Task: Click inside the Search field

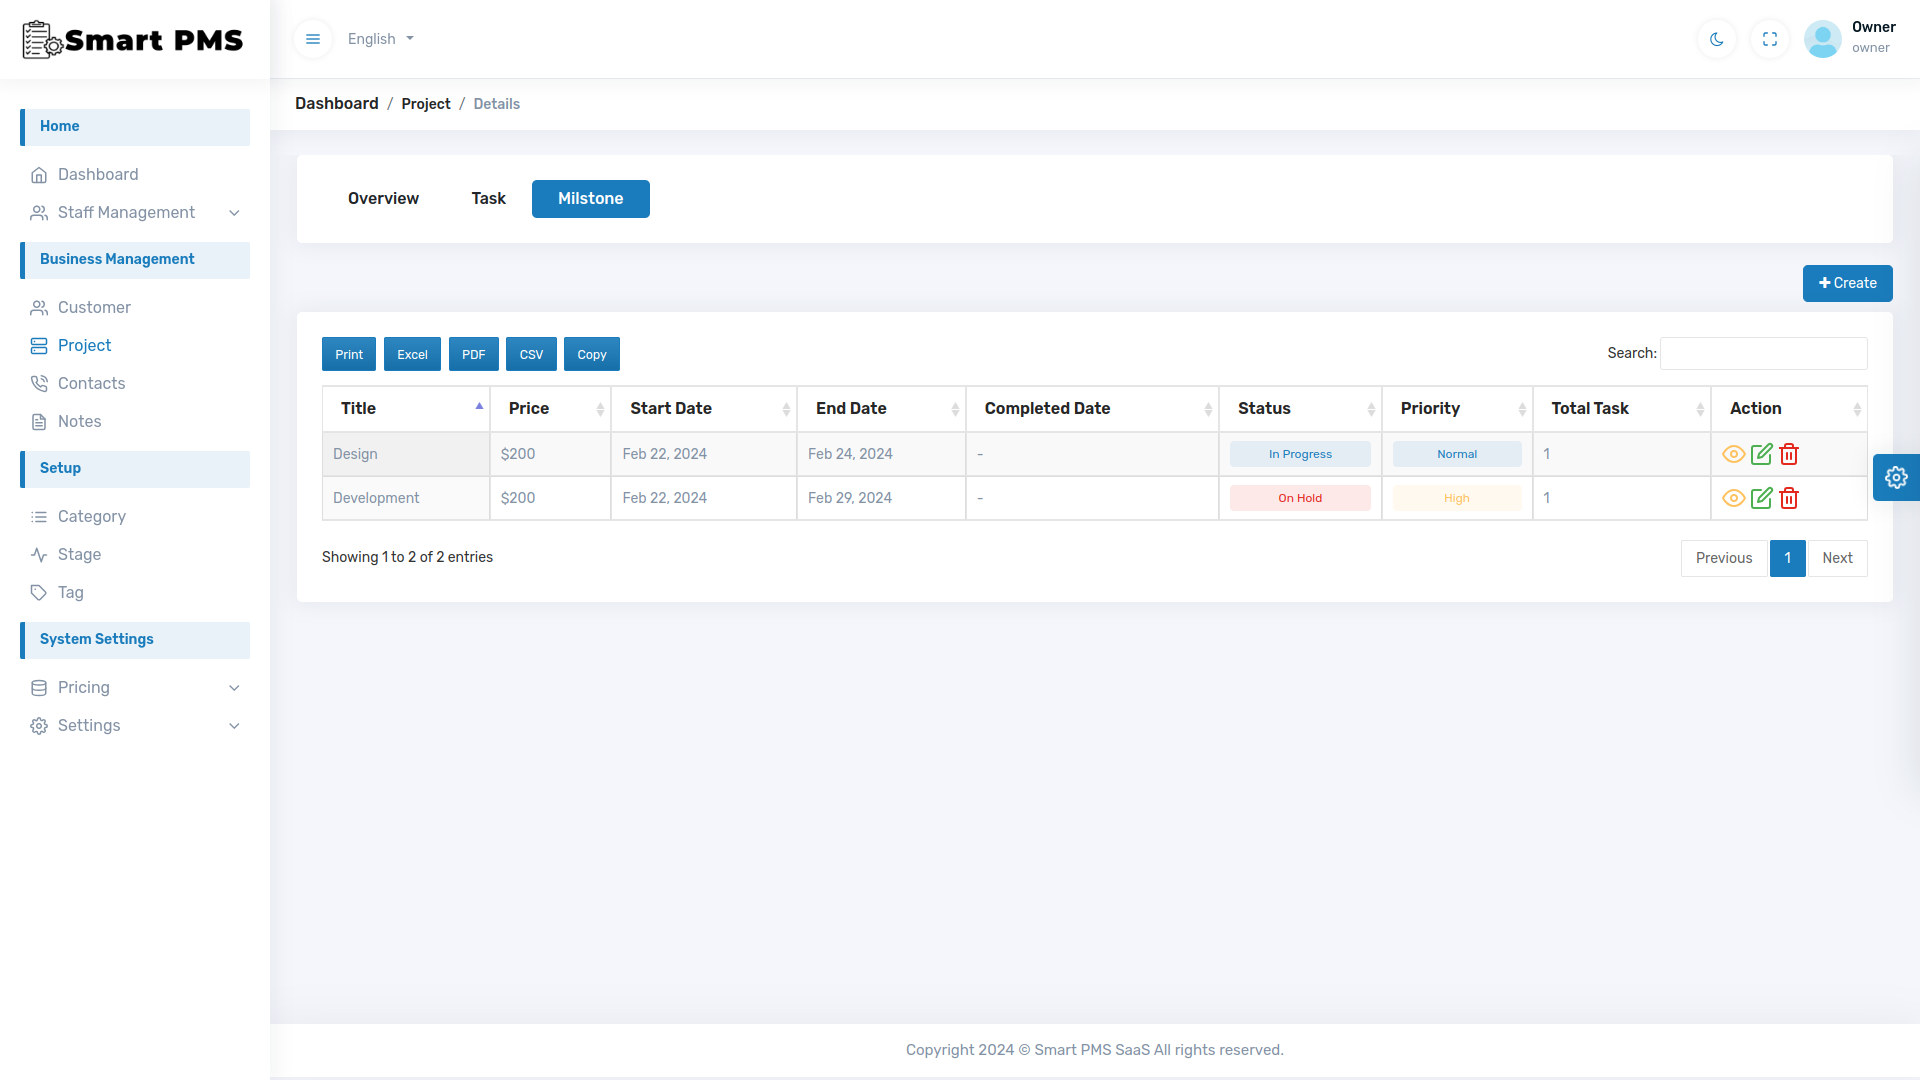Action: (1763, 353)
